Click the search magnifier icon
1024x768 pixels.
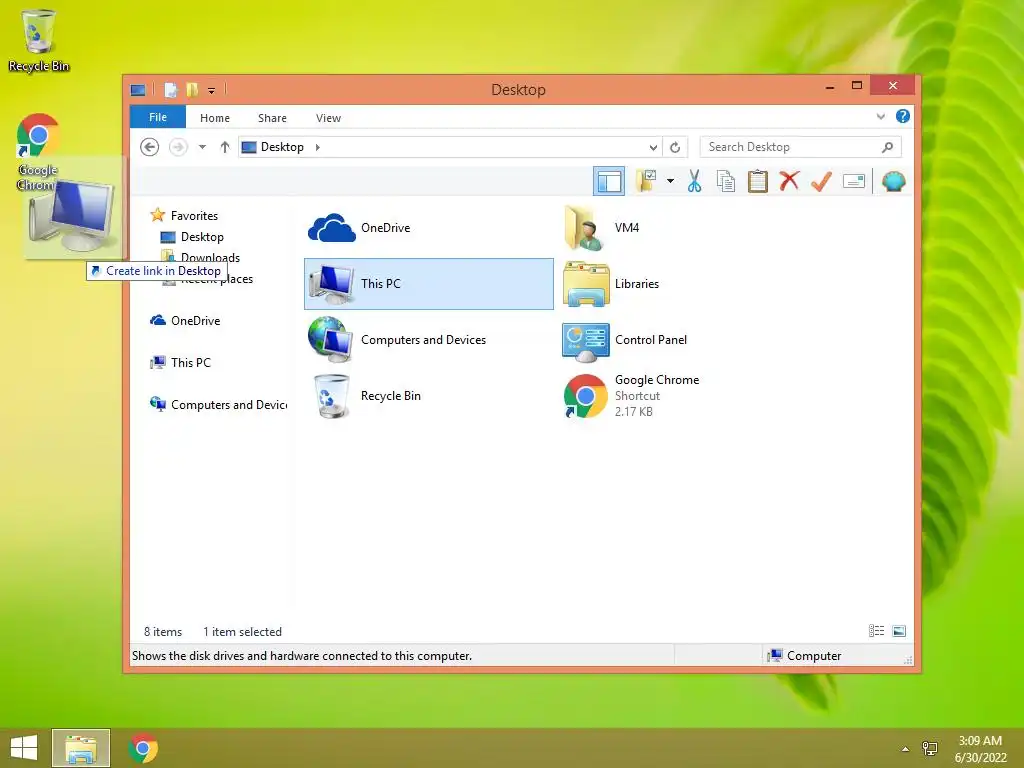[x=887, y=147]
